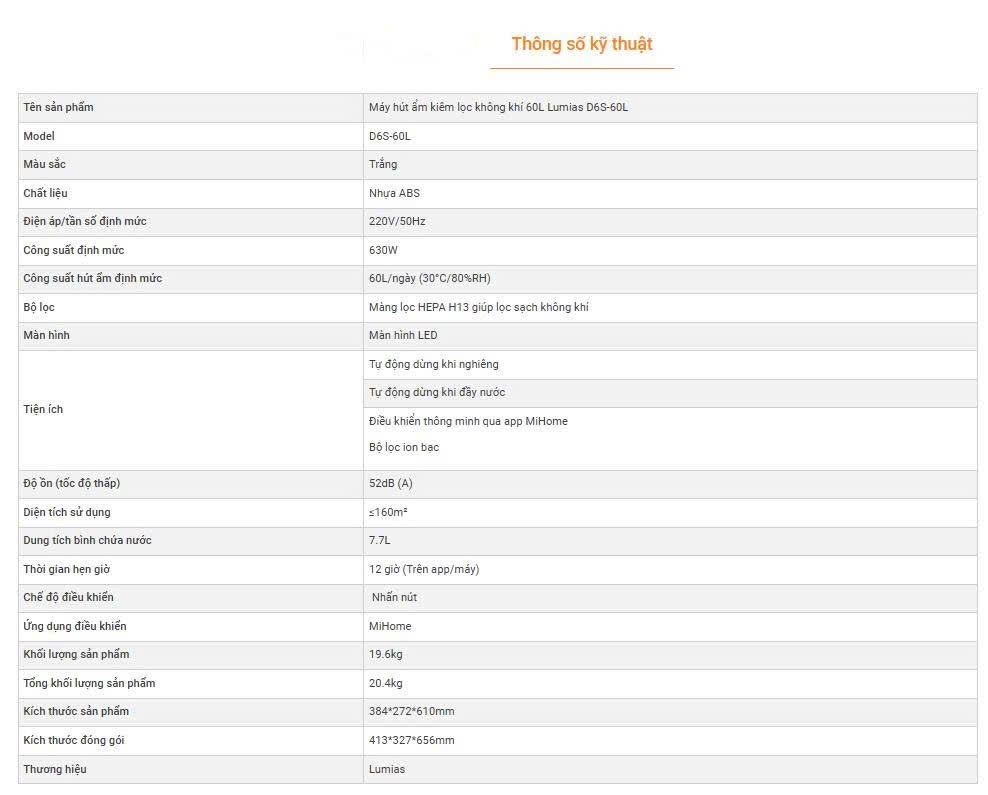Click "Tự động dừng khi nghiêng" feature text
The width and height of the screenshot is (988, 795).
pyautogui.click(x=433, y=364)
